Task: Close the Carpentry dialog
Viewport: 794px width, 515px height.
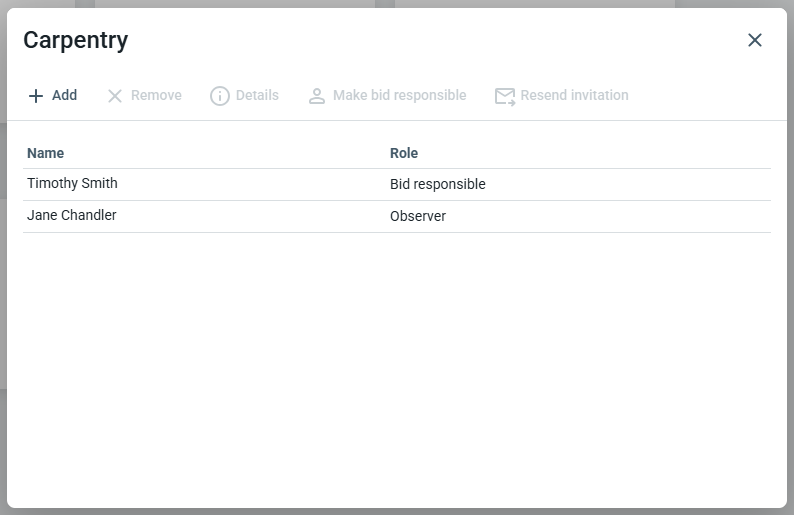Action: click(x=755, y=40)
